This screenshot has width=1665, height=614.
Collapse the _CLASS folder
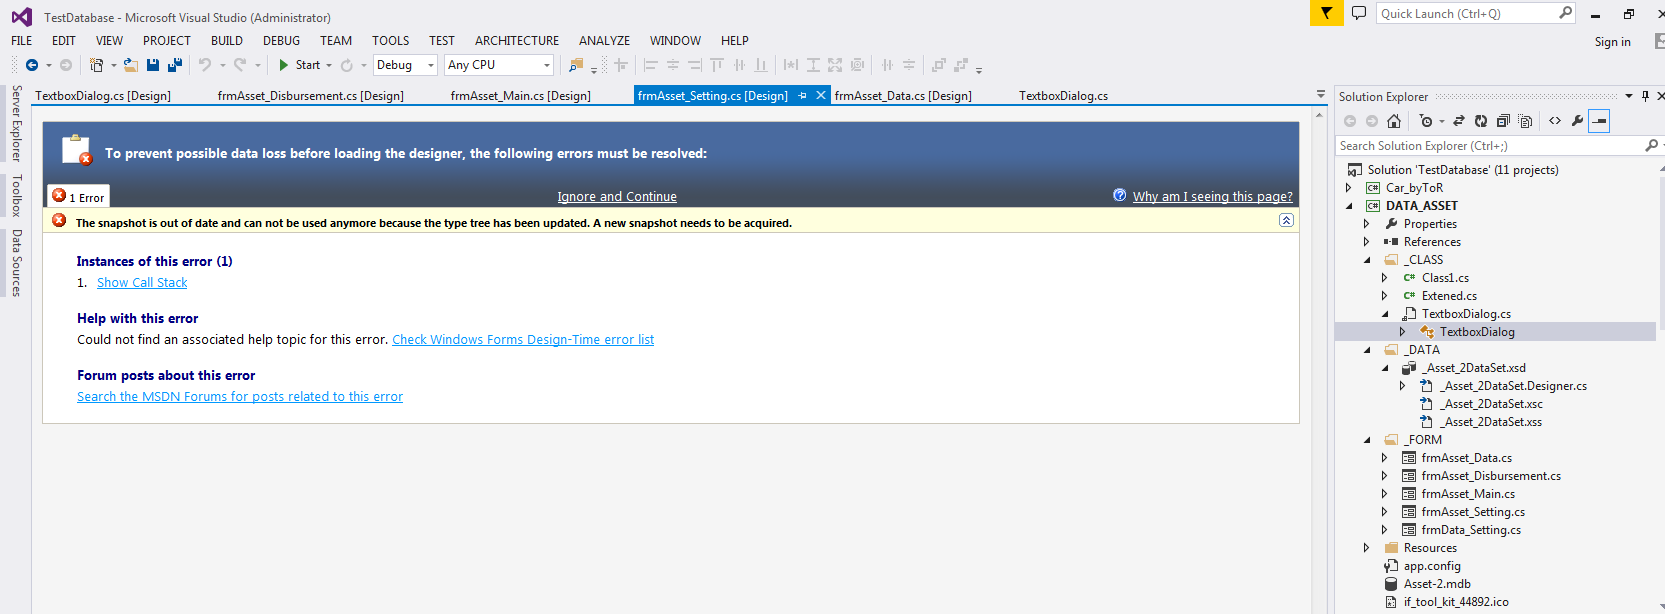tap(1367, 260)
